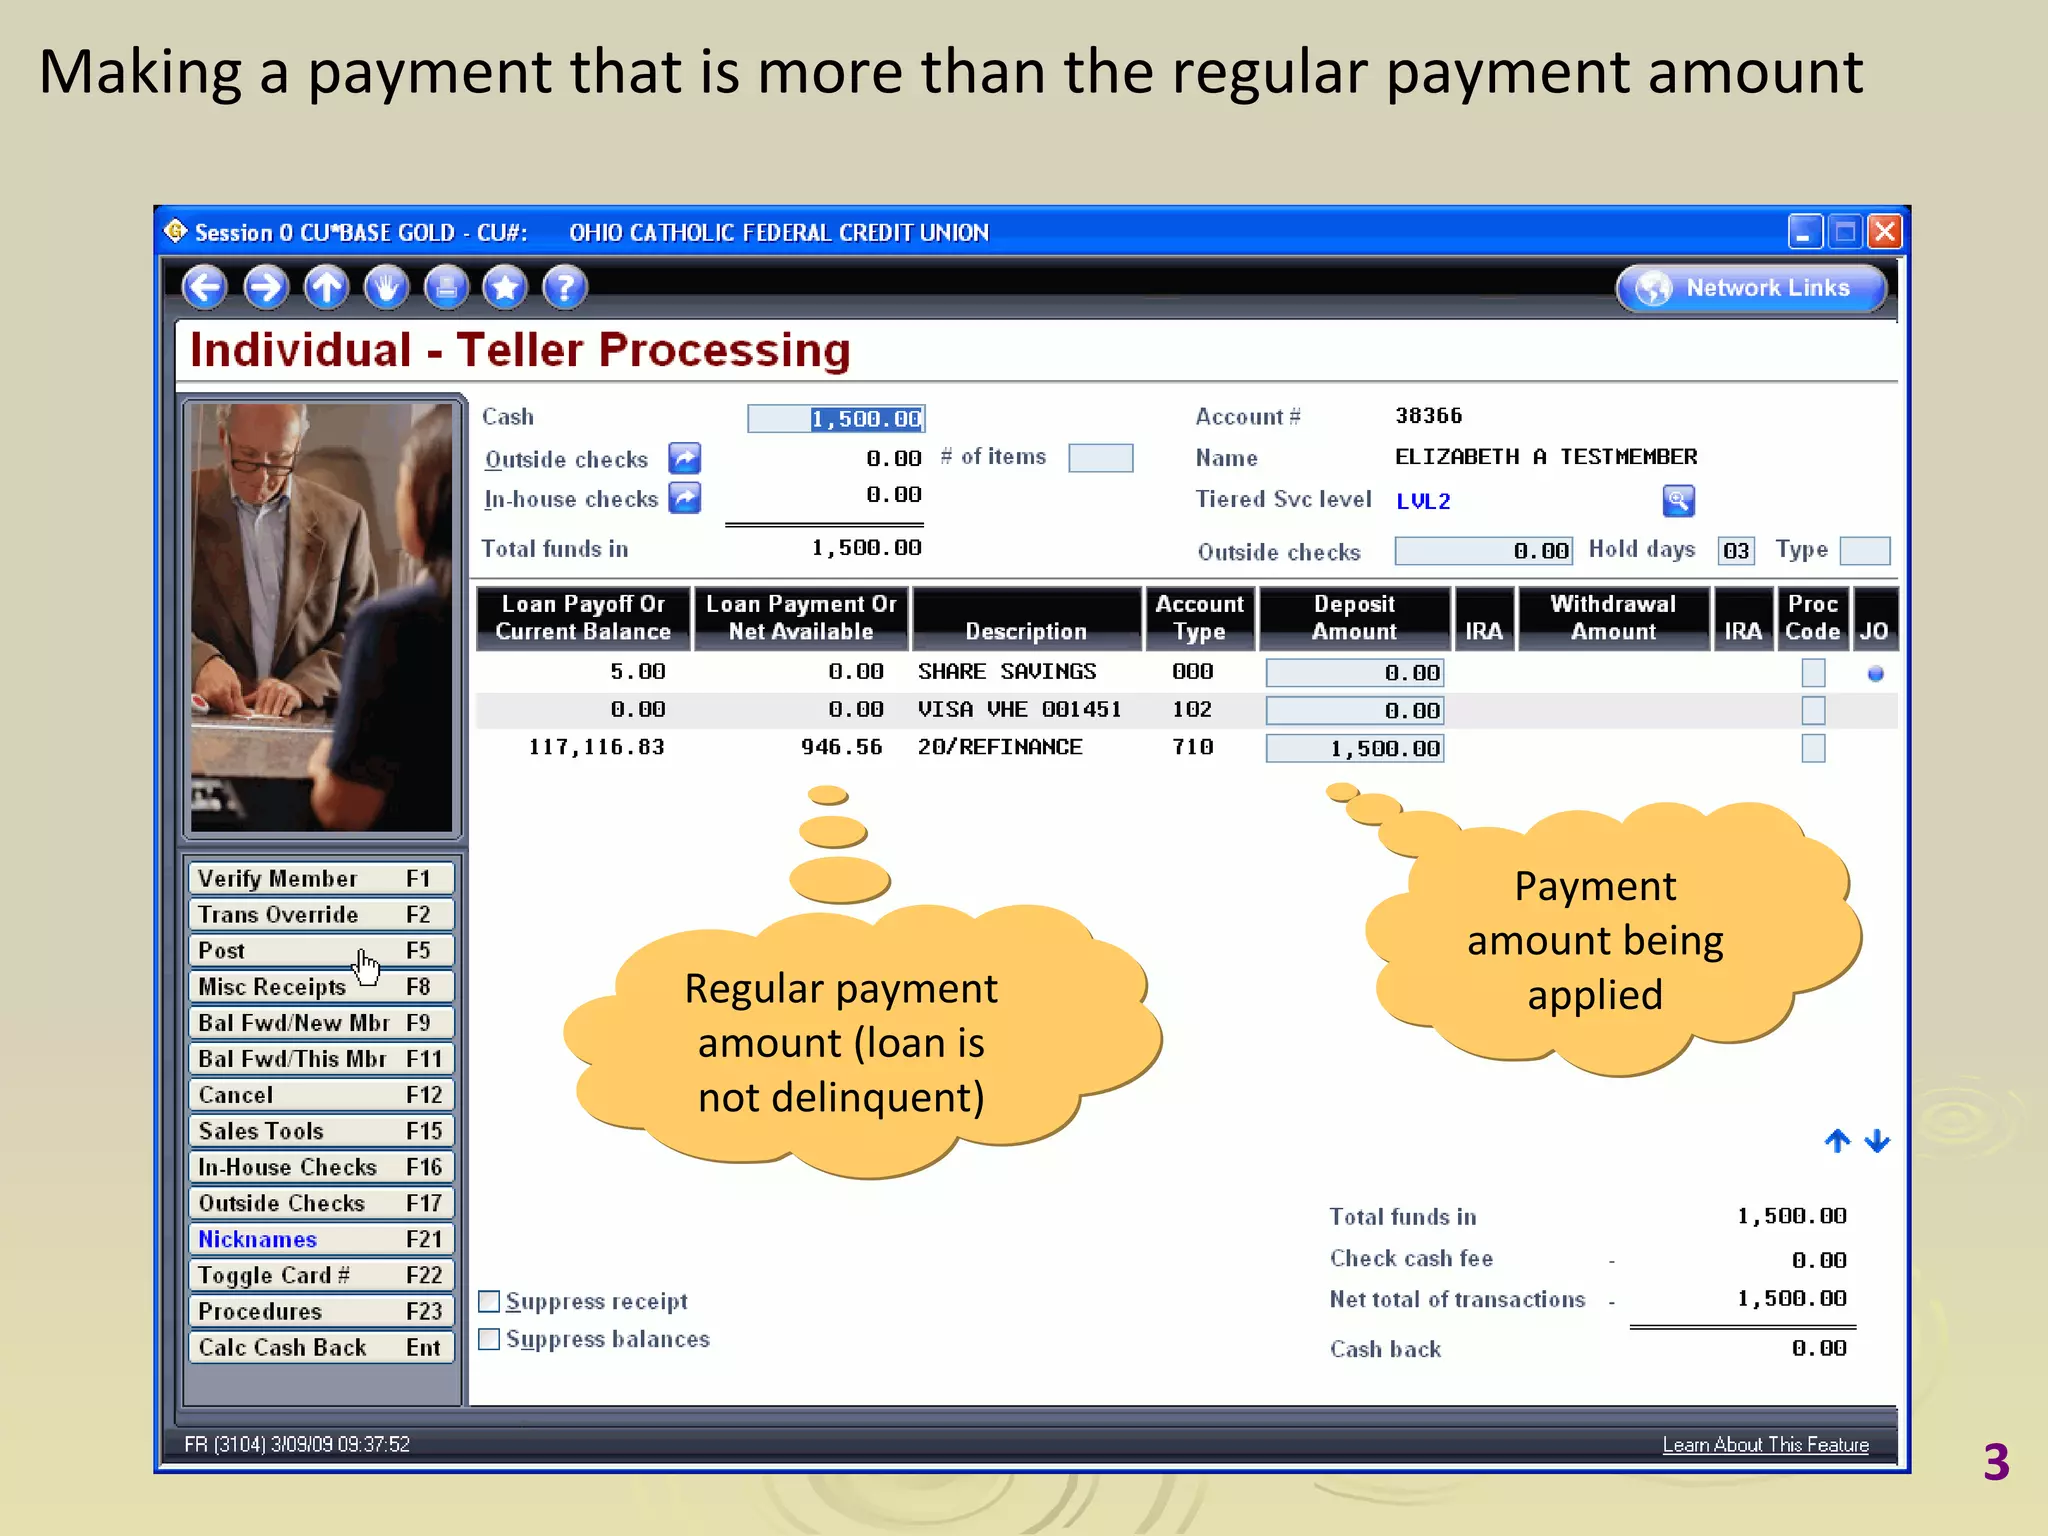Click the Withdrawal Amount column header
This screenshot has height=1536, width=2048.
(x=1613, y=618)
